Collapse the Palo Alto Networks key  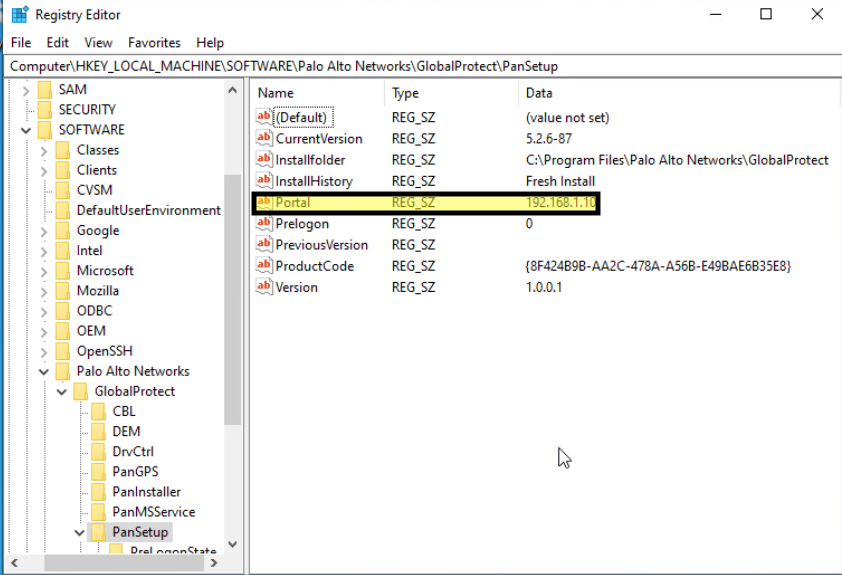pos(43,372)
